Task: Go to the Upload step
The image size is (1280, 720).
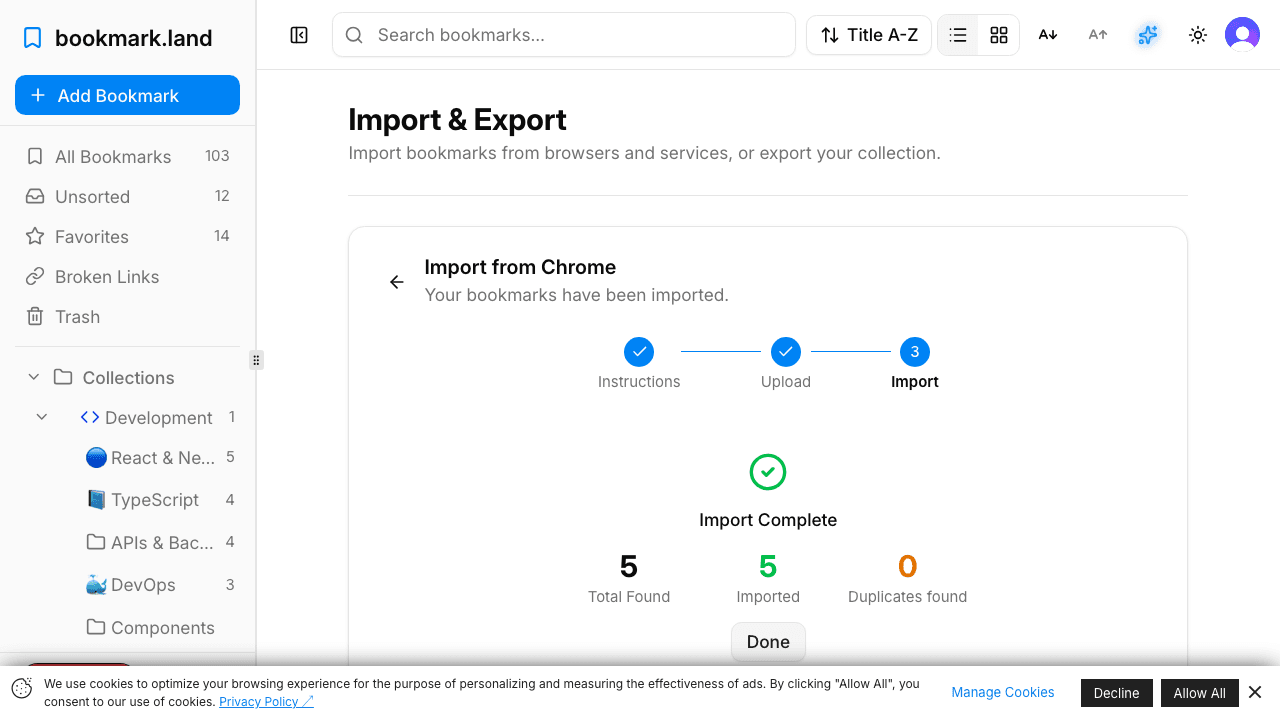Action: (786, 365)
